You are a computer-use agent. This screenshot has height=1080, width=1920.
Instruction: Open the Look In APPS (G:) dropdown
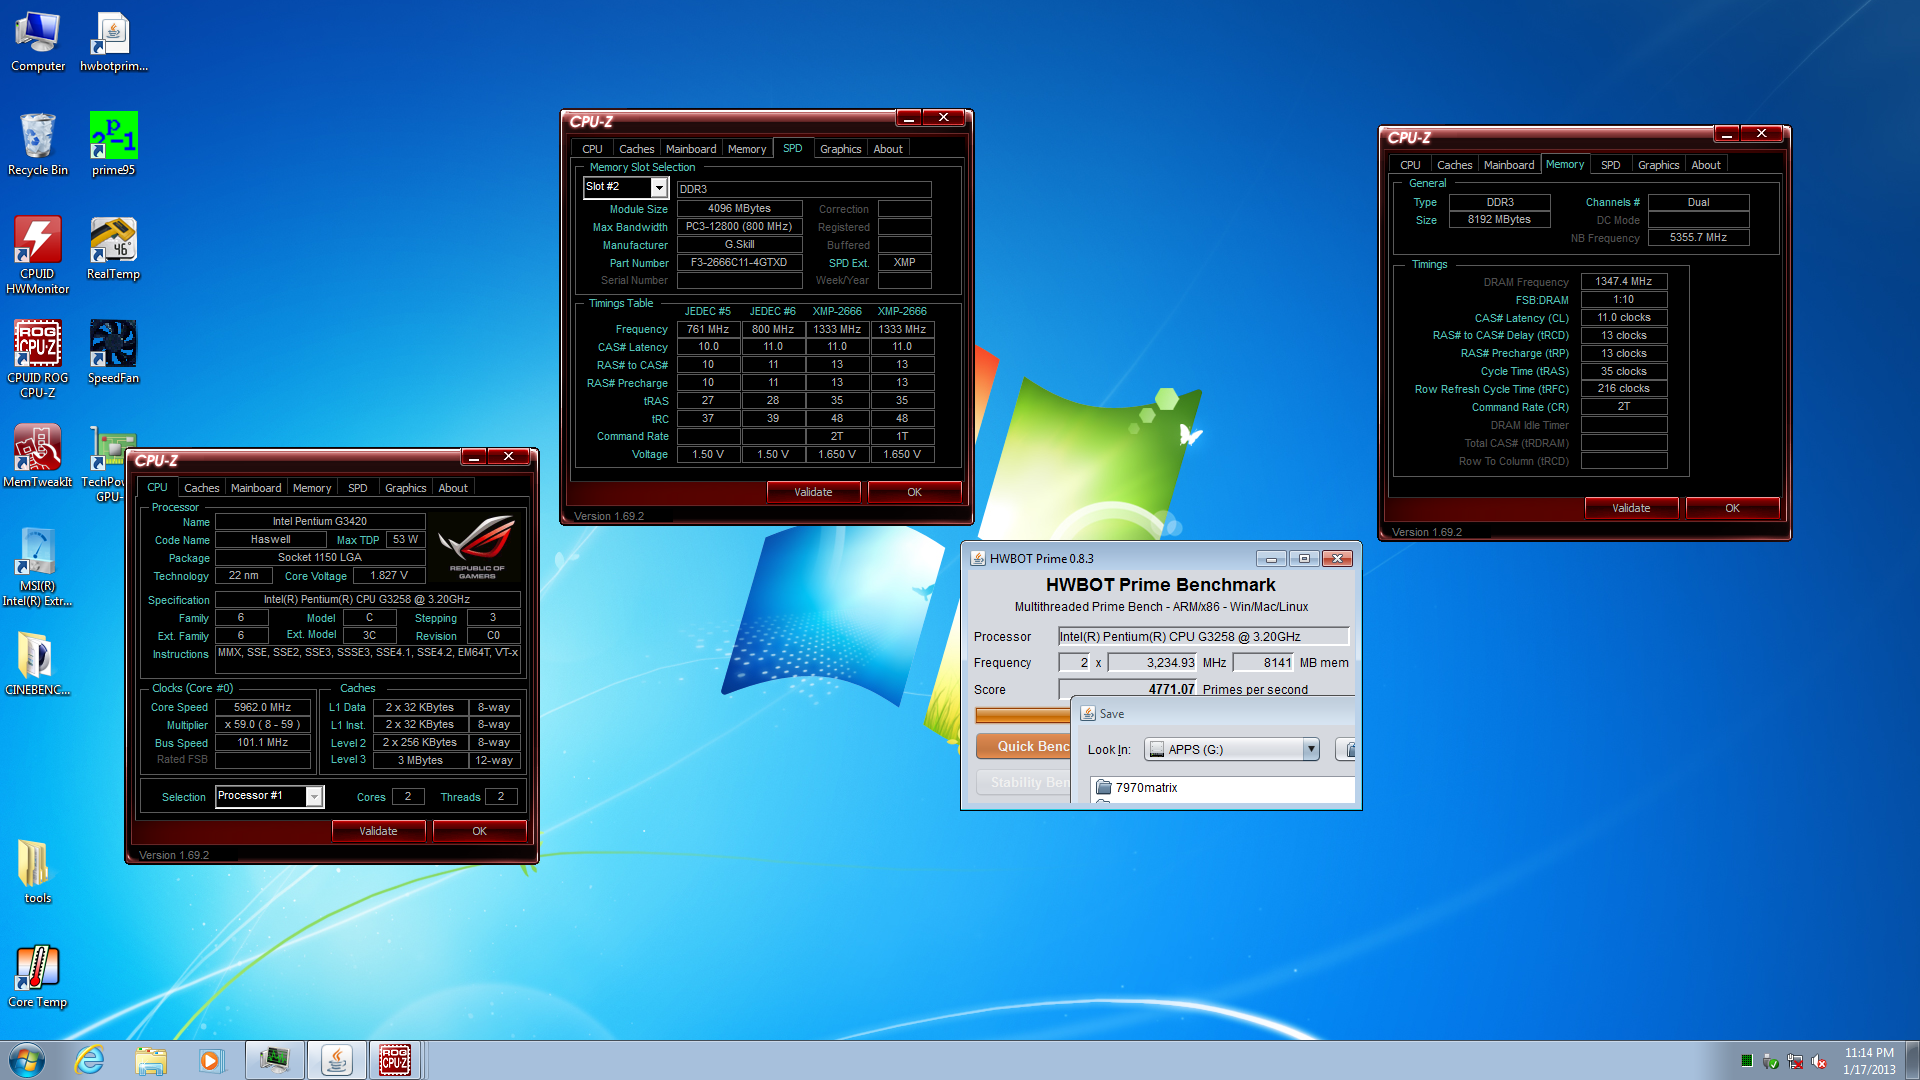(1310, 749)
